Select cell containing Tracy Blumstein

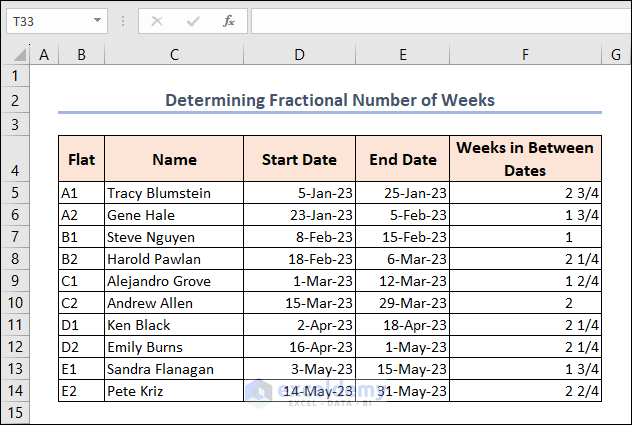pyautogui.click(x=174, y=193)
